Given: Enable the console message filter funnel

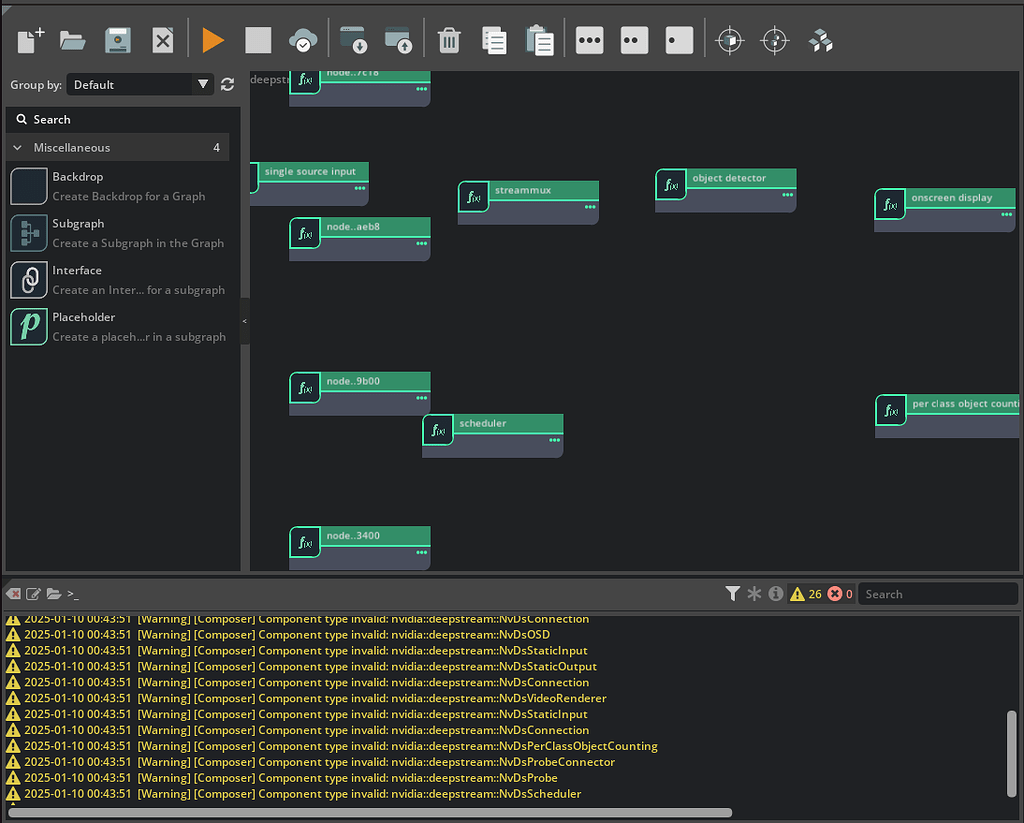Looking at the screenshot, I should pyautogui.click(x=733, y=593).
